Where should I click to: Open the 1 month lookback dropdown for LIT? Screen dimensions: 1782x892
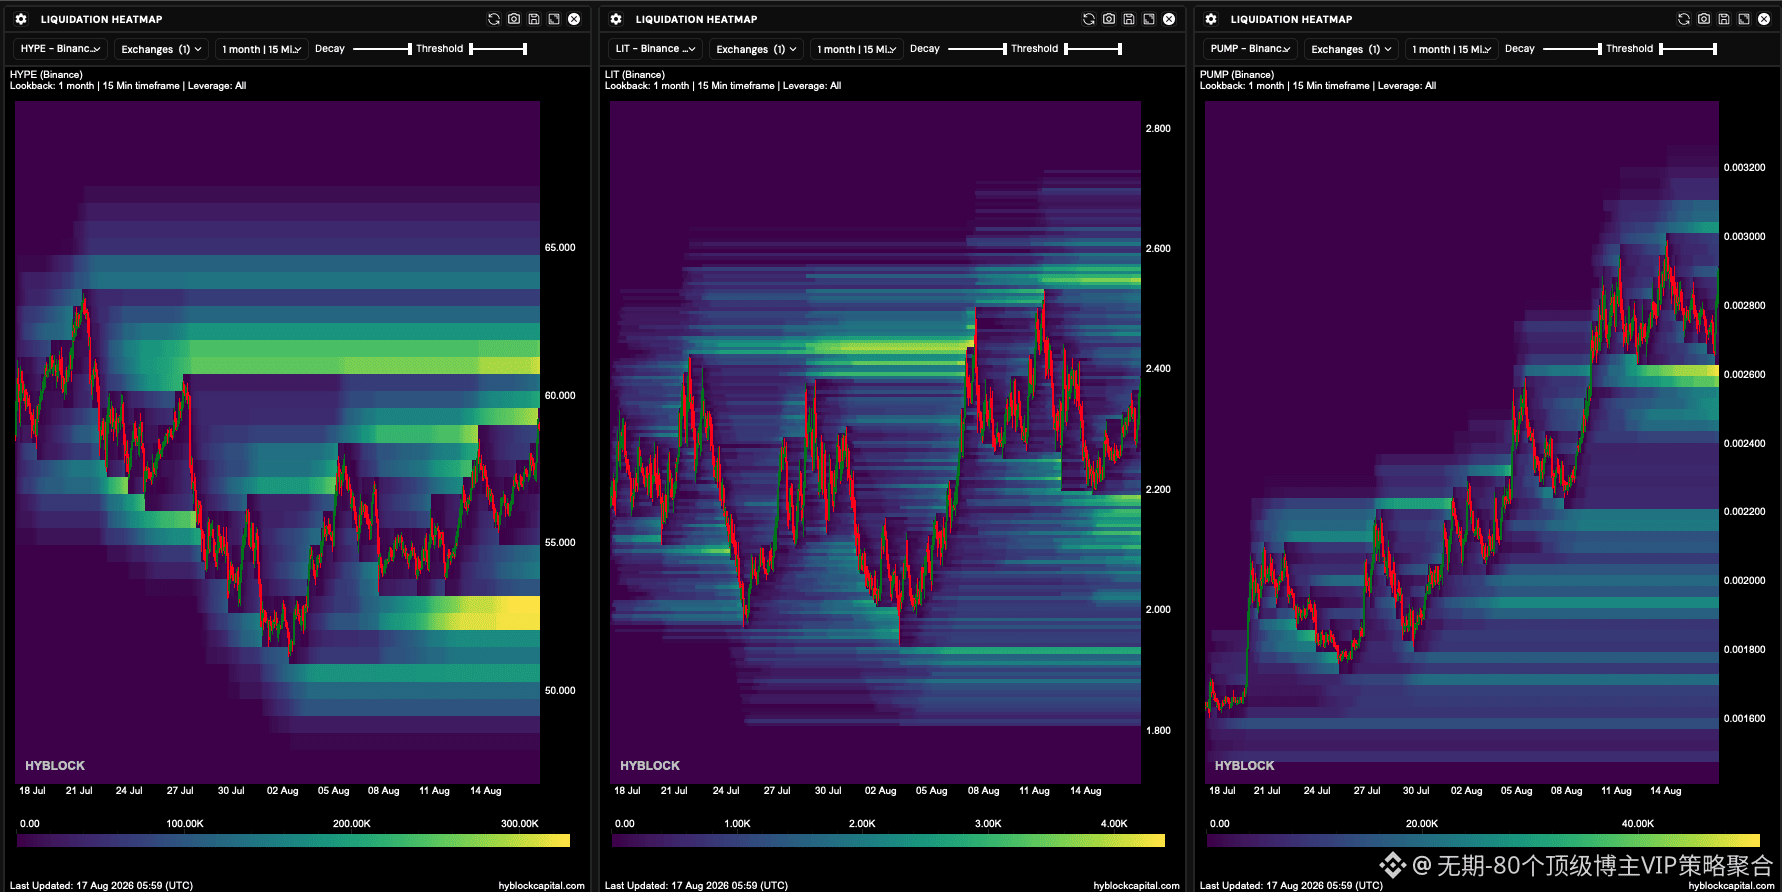pyautogui.click(x=857, y=49)
